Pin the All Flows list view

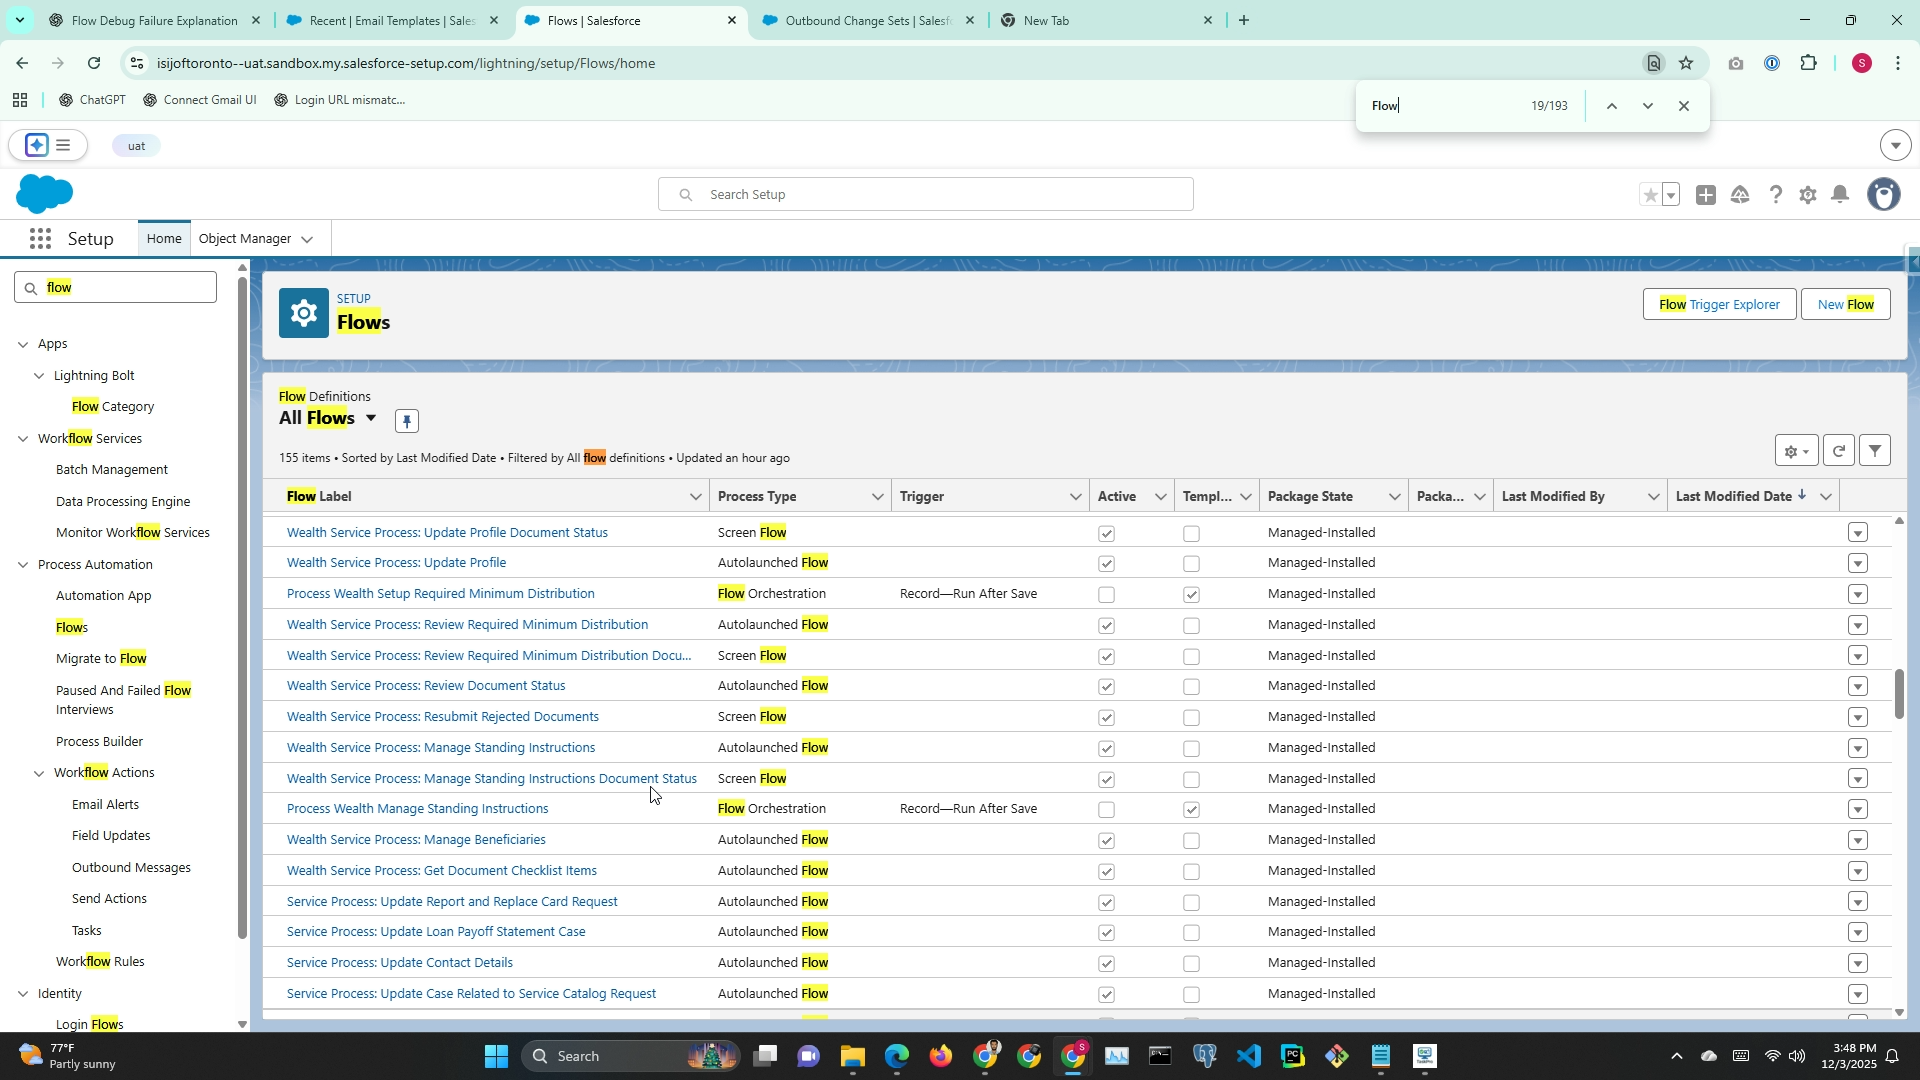point(406,421)
